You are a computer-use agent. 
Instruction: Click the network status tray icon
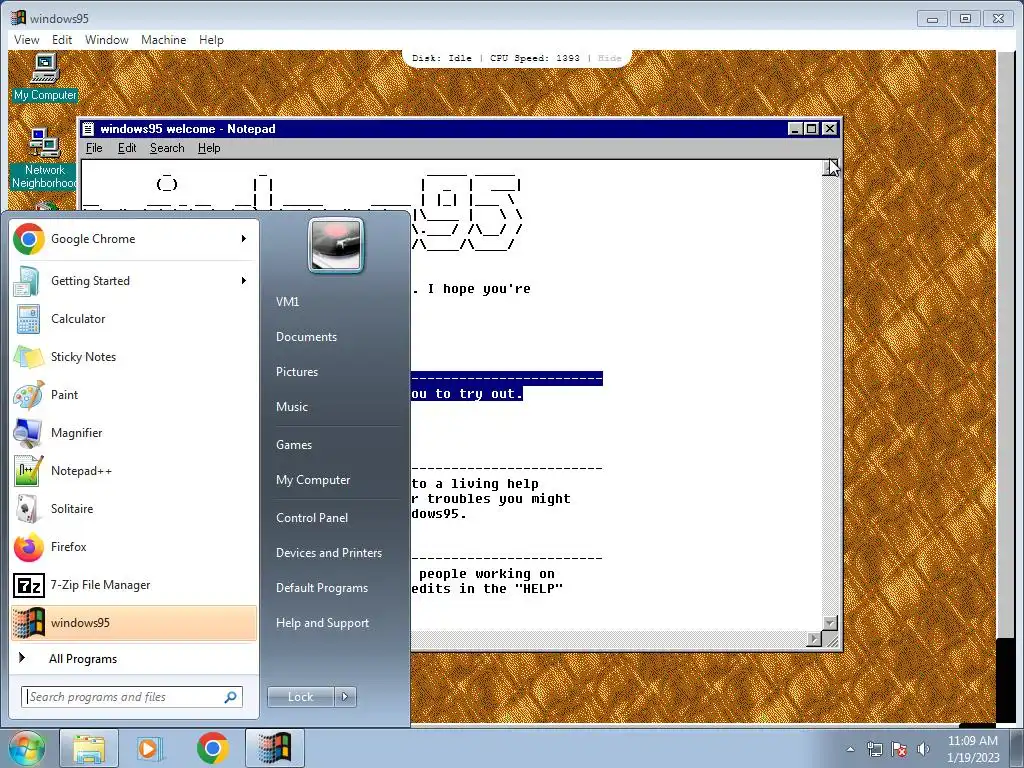click(874, 749)
